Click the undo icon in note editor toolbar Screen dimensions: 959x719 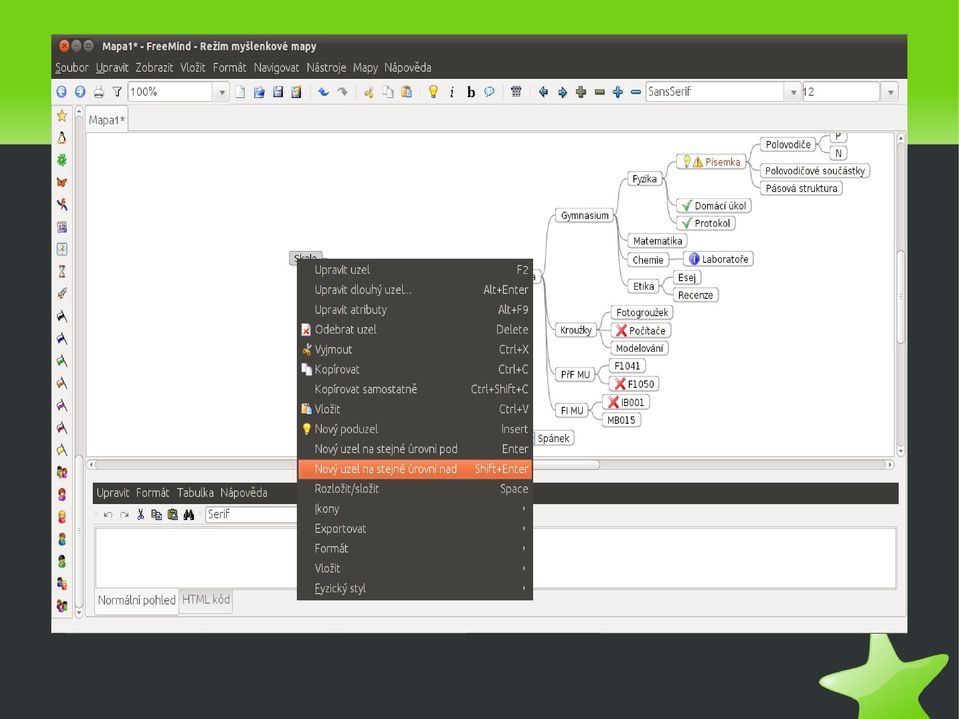[108, 514]
